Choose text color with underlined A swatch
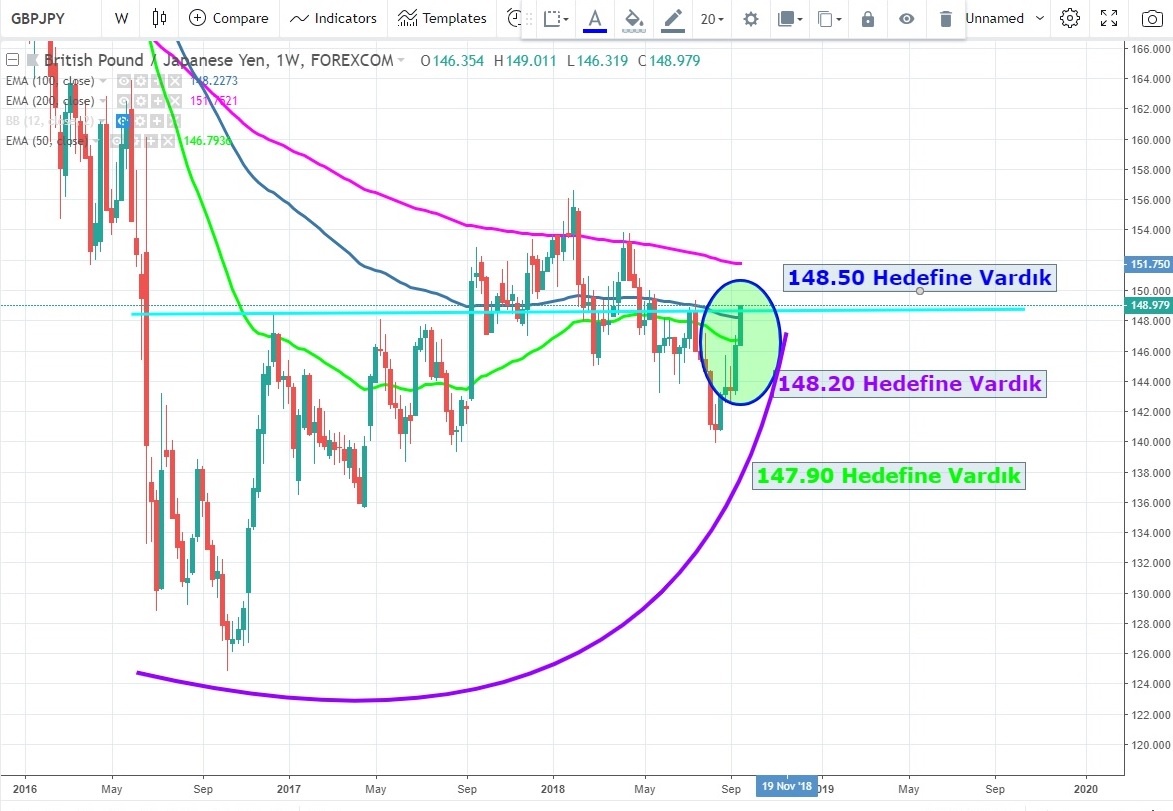This screenshot has width=1173, height=811. [595, 19]
